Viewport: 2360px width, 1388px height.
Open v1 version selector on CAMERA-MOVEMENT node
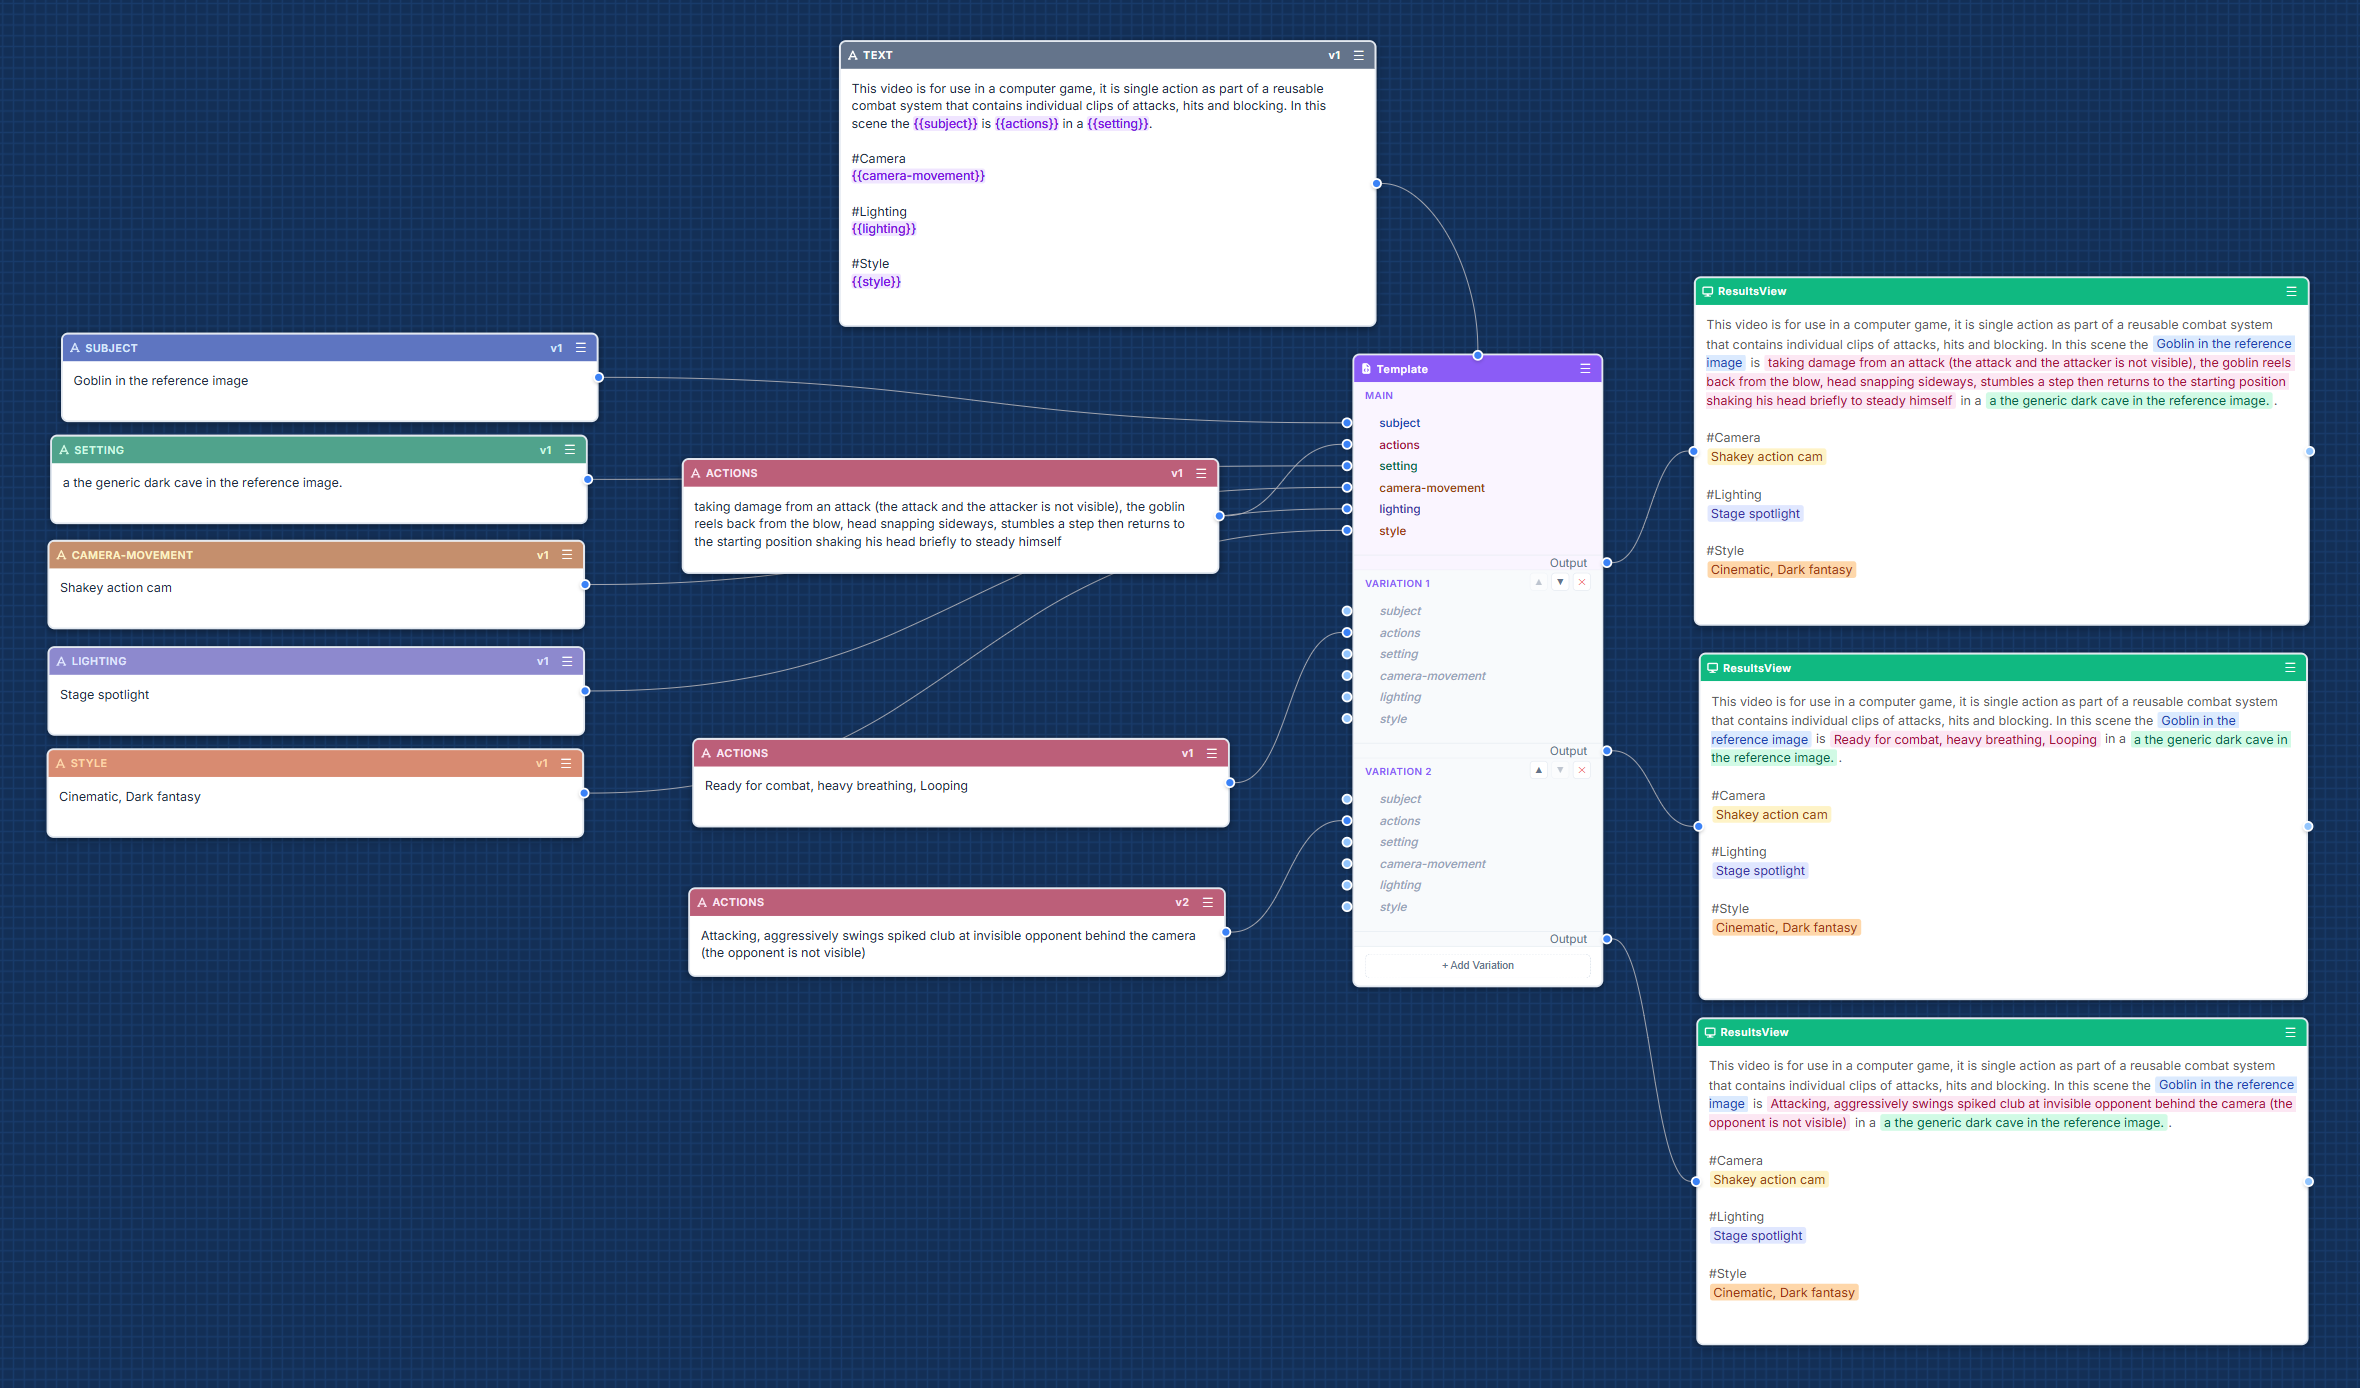(542, 555)
